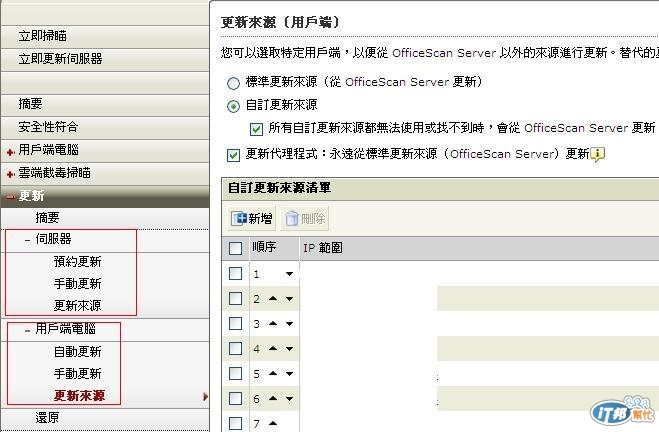
Task: Open 立即掃瞄 in the sidebar
Action: pyautogui.click(x=42, y=36)
